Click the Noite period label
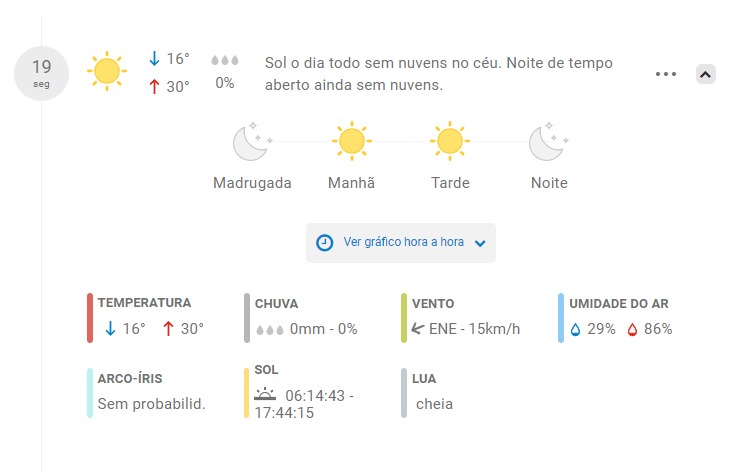Viewport: 730px width, 473px height. [549, 183]
